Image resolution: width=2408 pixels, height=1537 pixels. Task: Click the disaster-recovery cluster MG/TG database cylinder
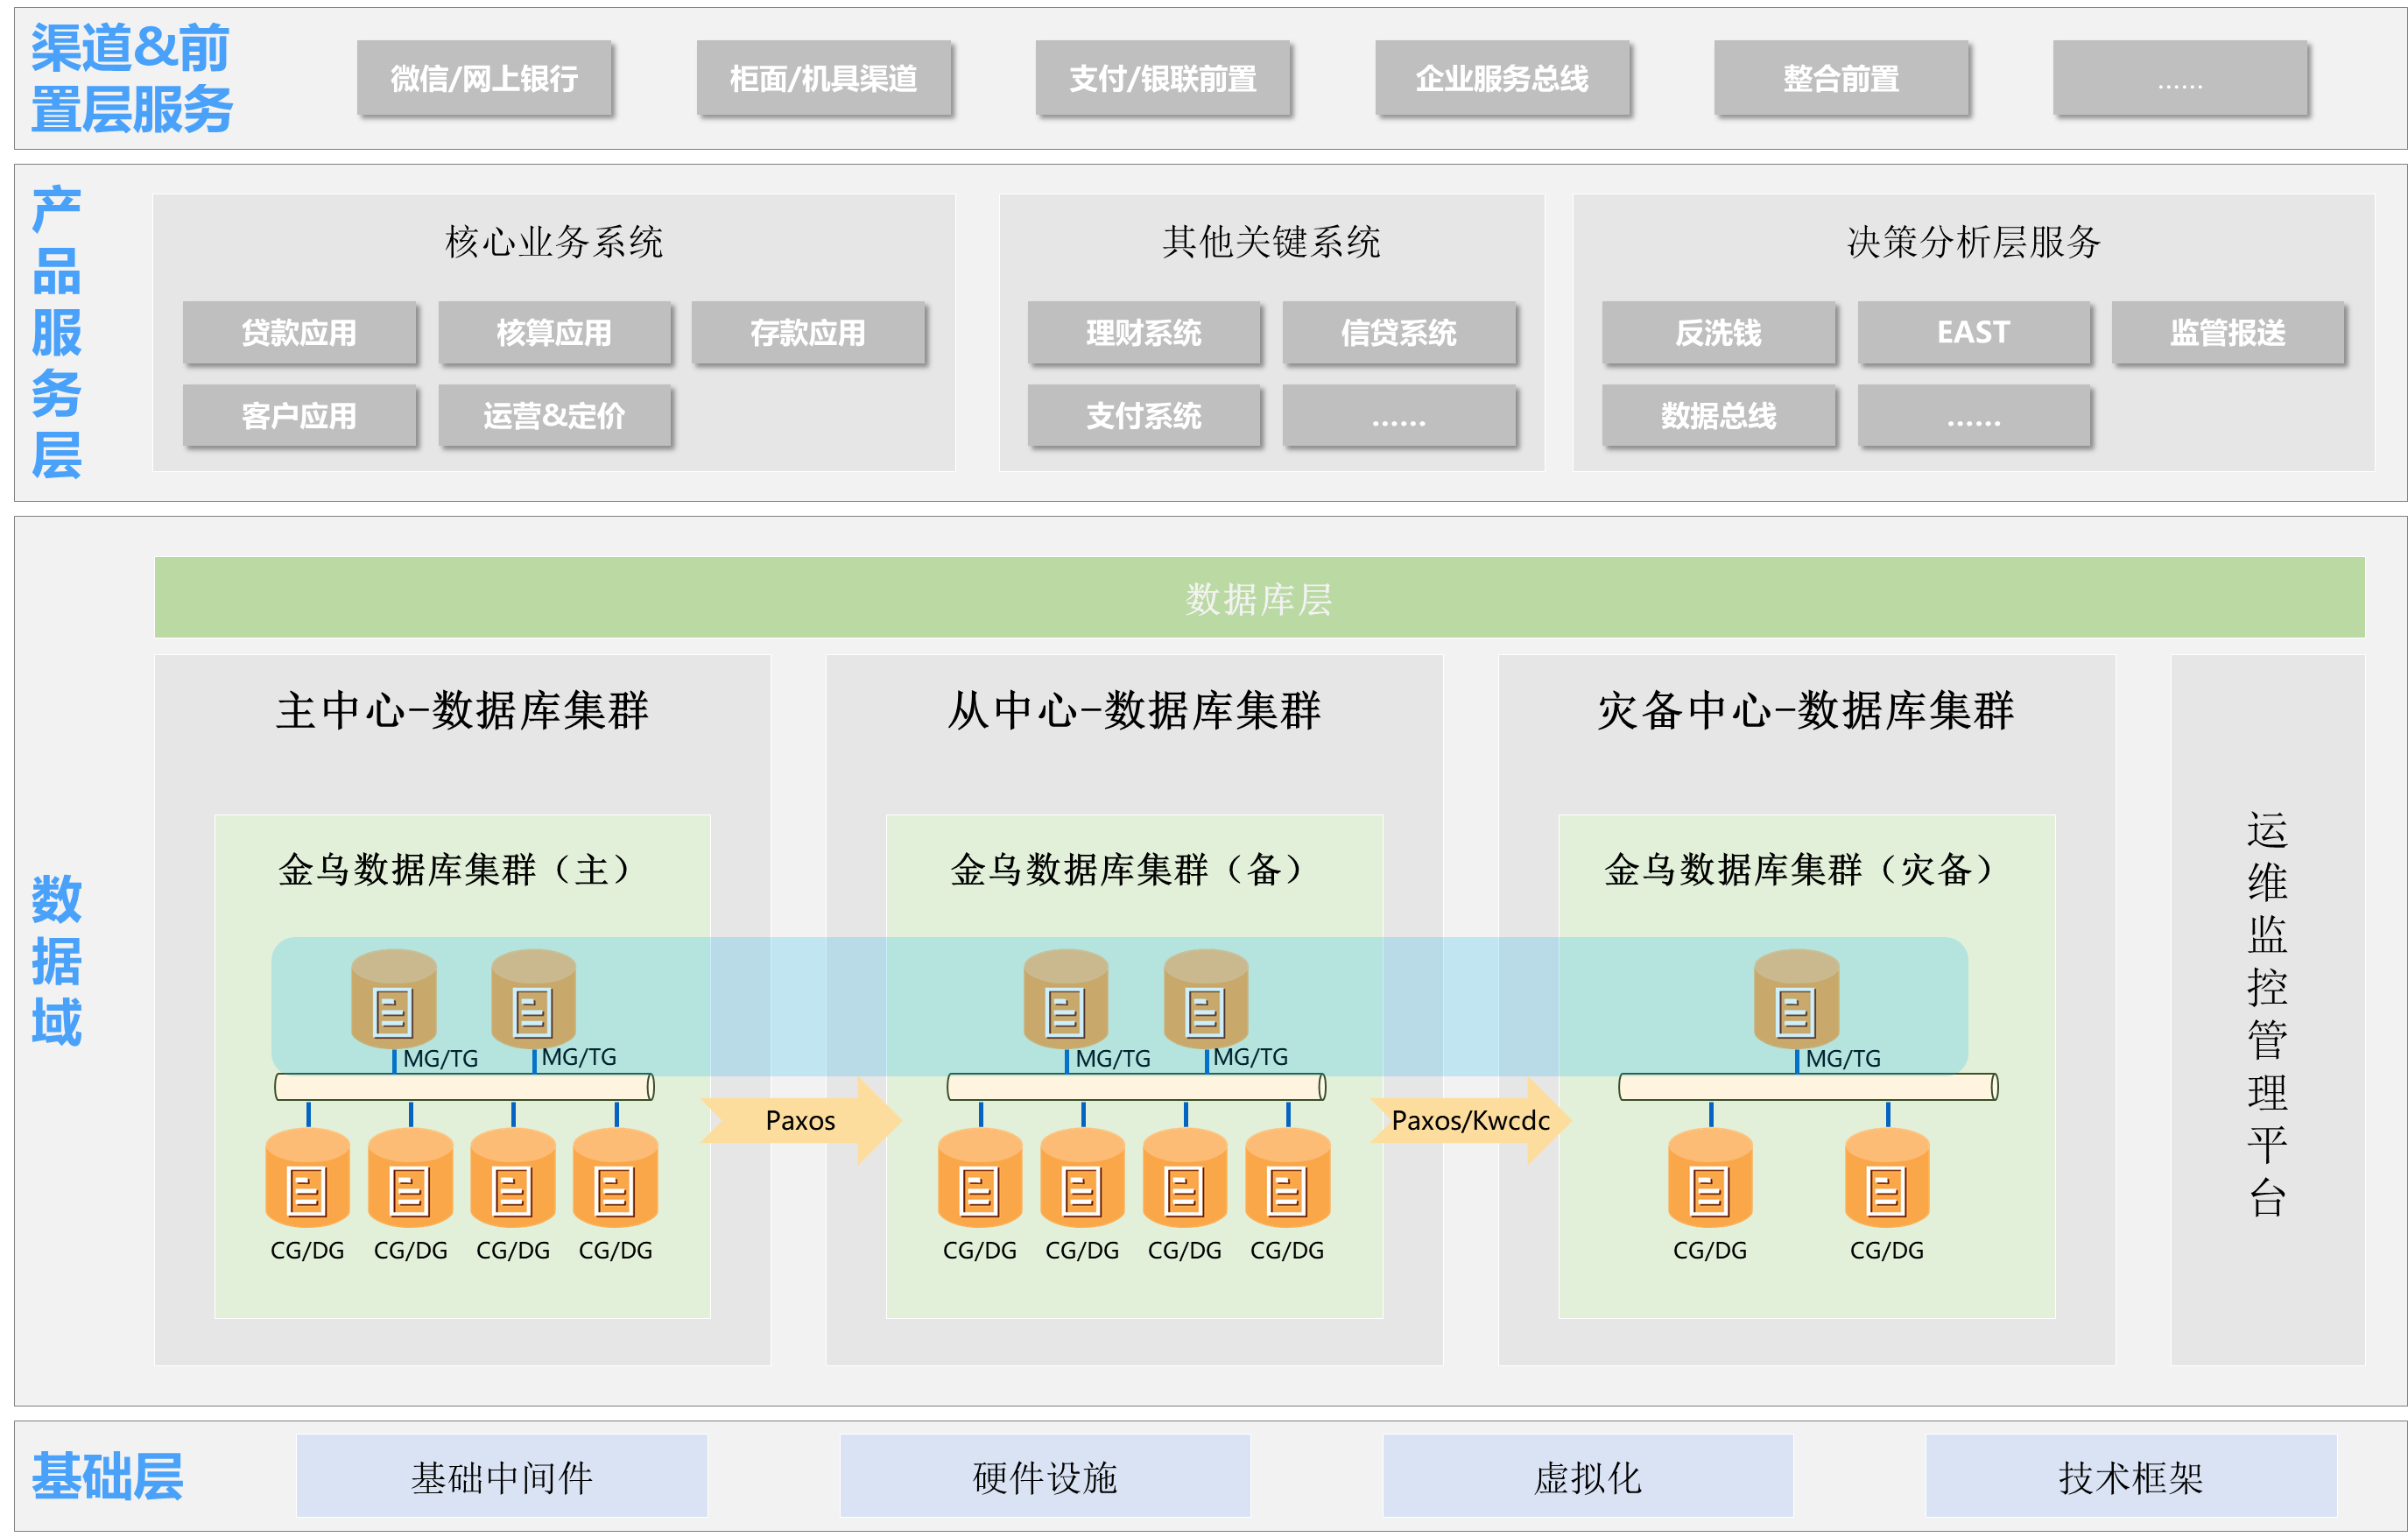[x=1796, y=1000]
